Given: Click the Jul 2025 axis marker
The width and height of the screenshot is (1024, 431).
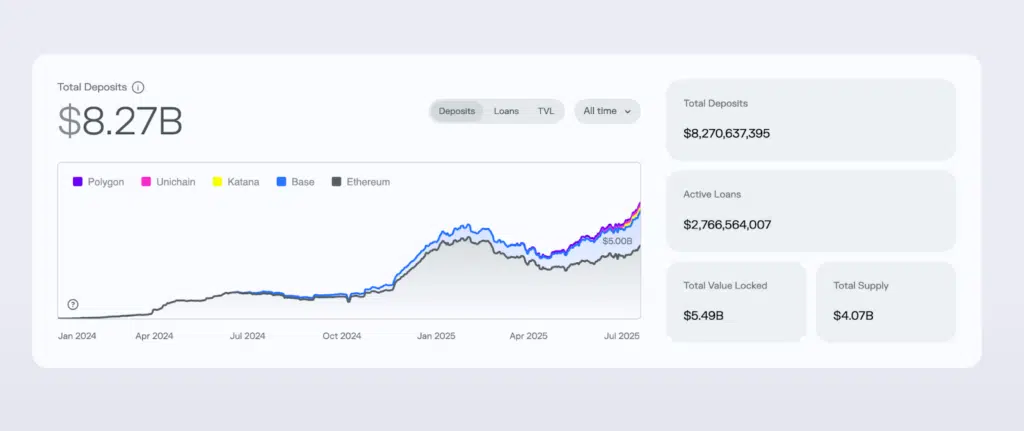Looking at the screenshot, I should coord(620,337).
